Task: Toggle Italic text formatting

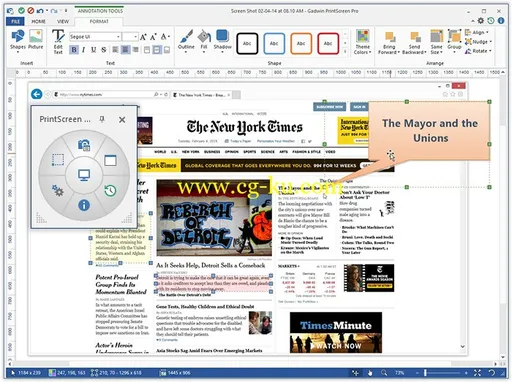Action: click(x=83, y=50)
